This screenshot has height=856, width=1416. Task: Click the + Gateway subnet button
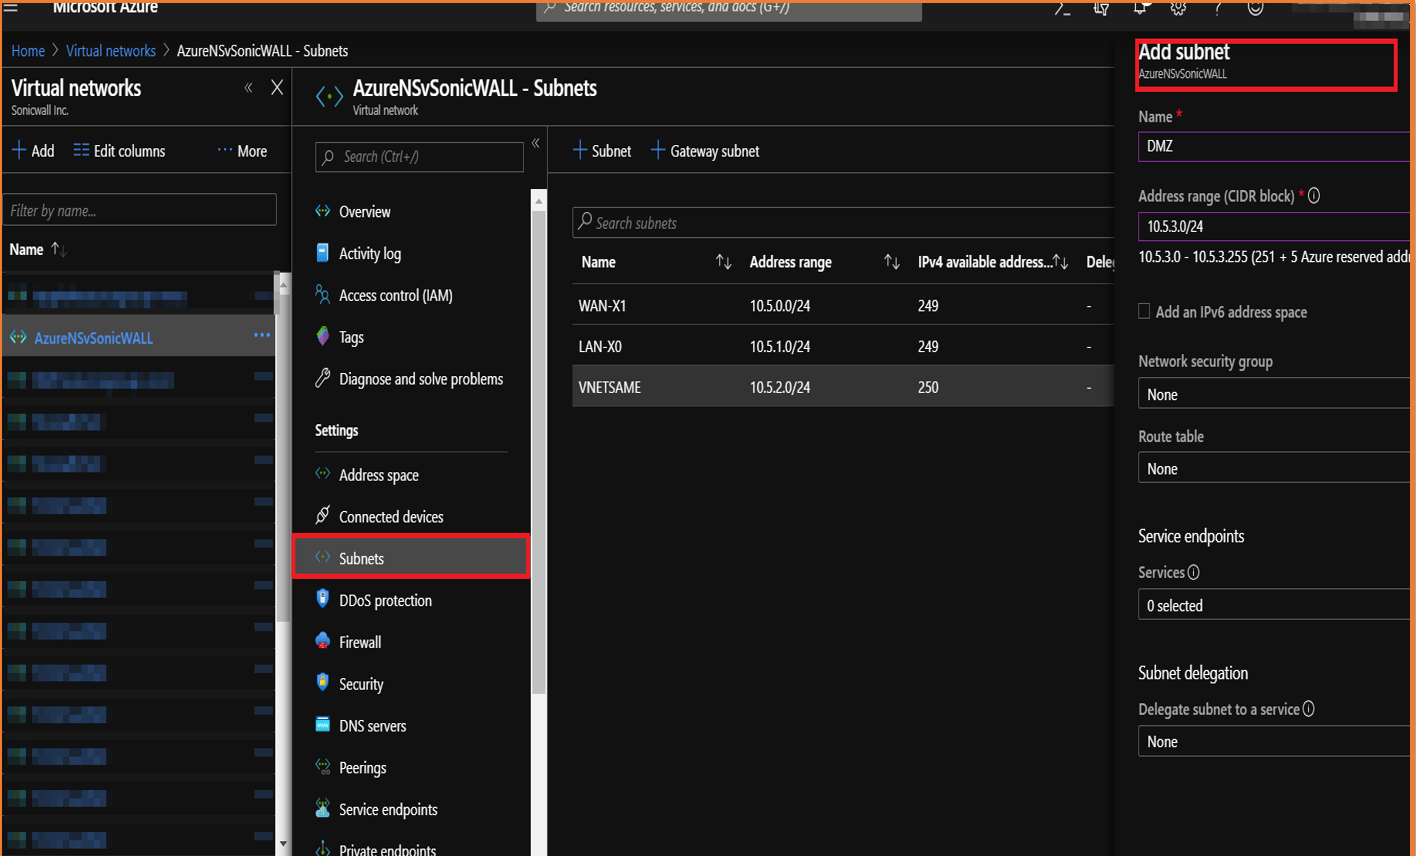tap(705, 151)
